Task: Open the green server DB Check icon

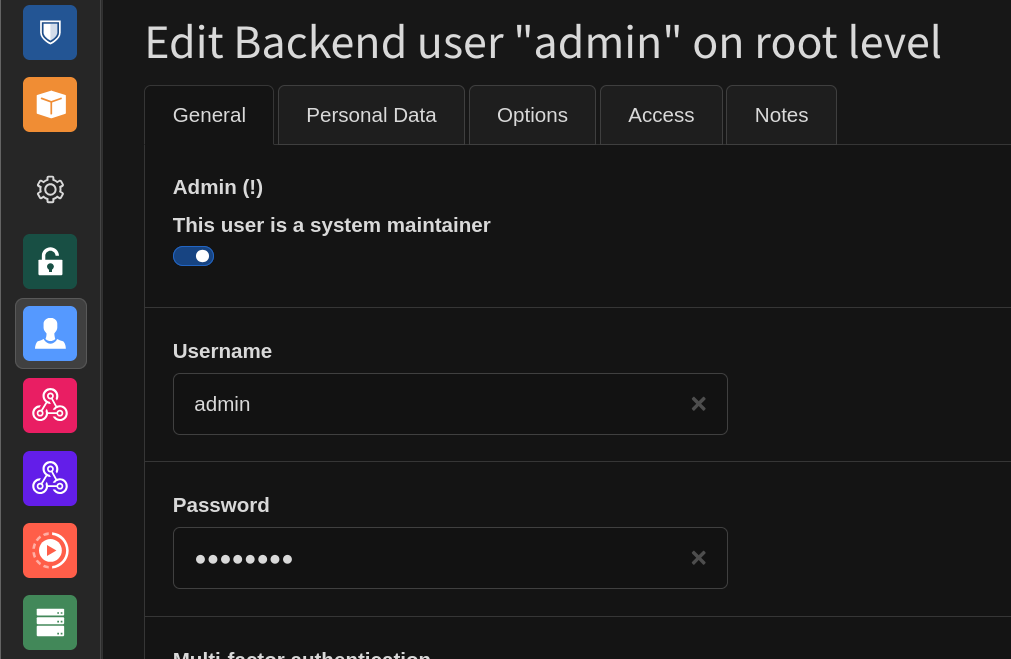Action: coord(50,622)
